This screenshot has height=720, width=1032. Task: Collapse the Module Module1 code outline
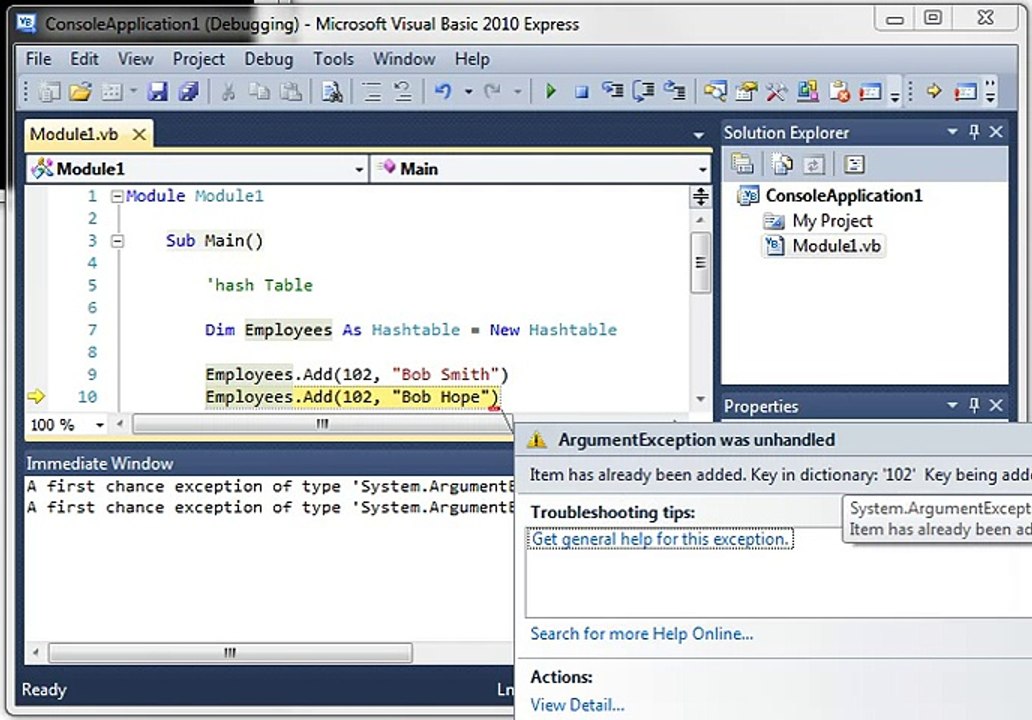[x=117, y=195]
